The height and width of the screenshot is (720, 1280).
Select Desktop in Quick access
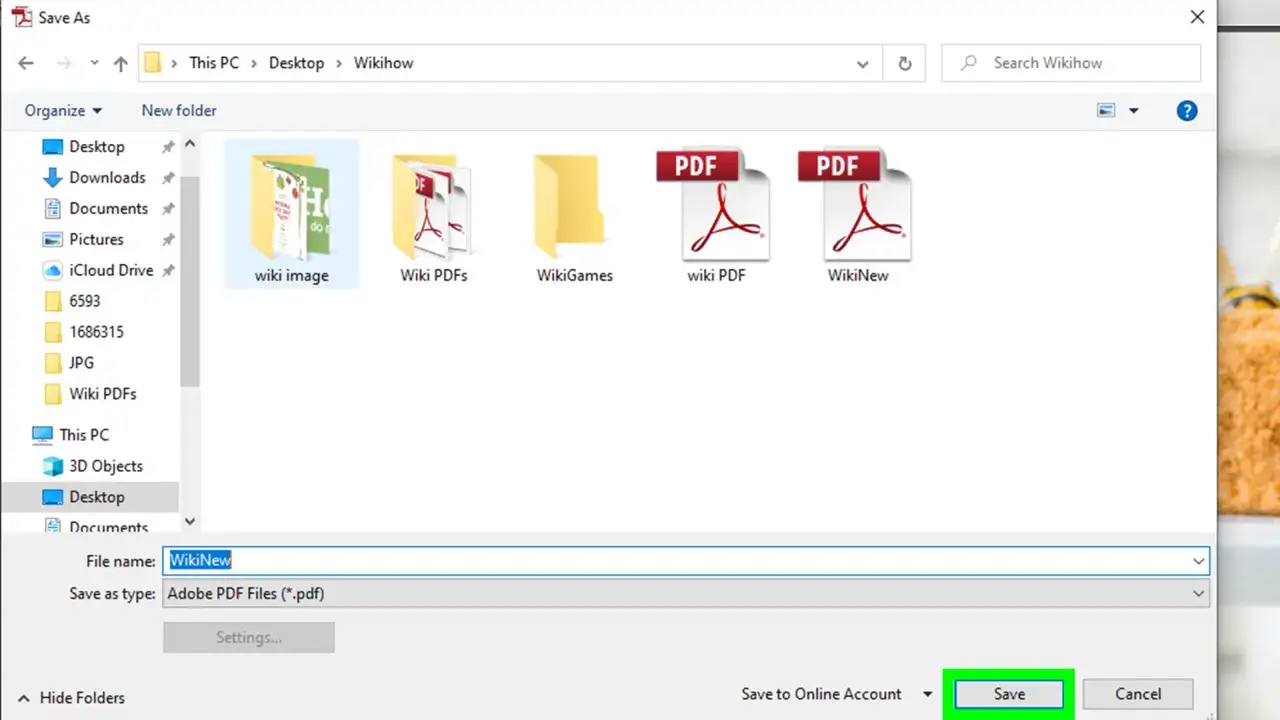[x=97, y=147]
